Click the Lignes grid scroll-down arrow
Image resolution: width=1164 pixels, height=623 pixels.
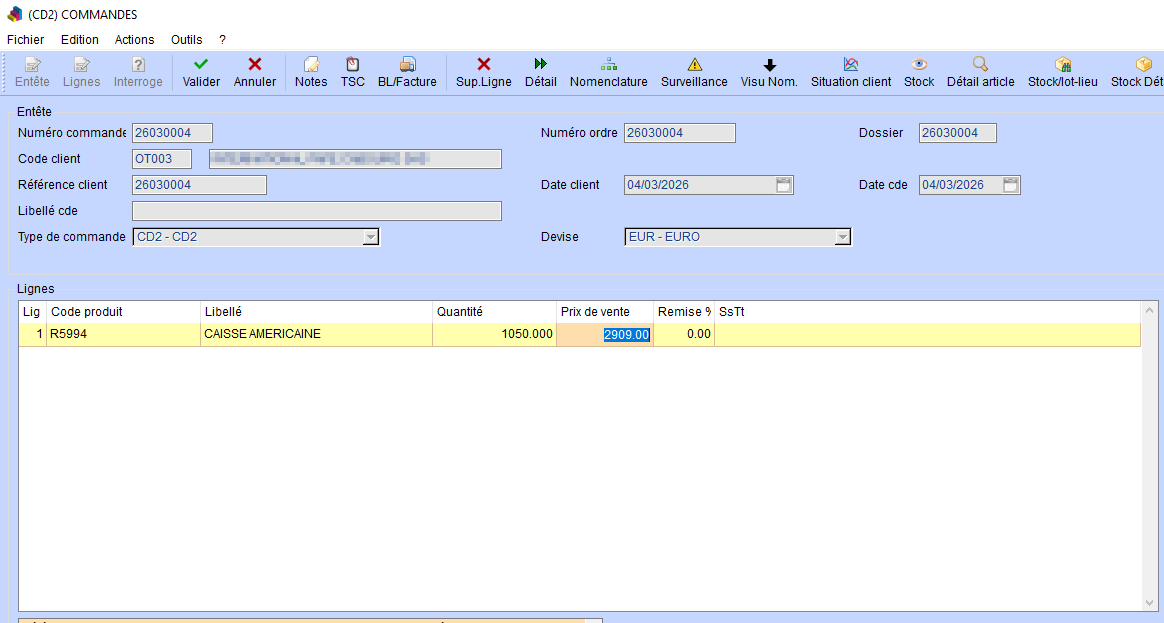tap(1149, 603)
